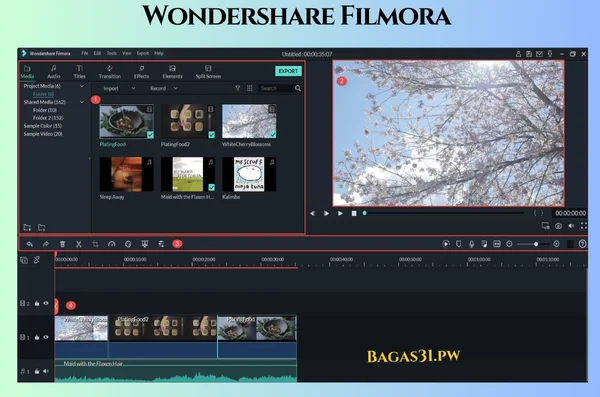Click the Render preview icon
This screenshot has width=600, height=397.
[x=446, y=244]
